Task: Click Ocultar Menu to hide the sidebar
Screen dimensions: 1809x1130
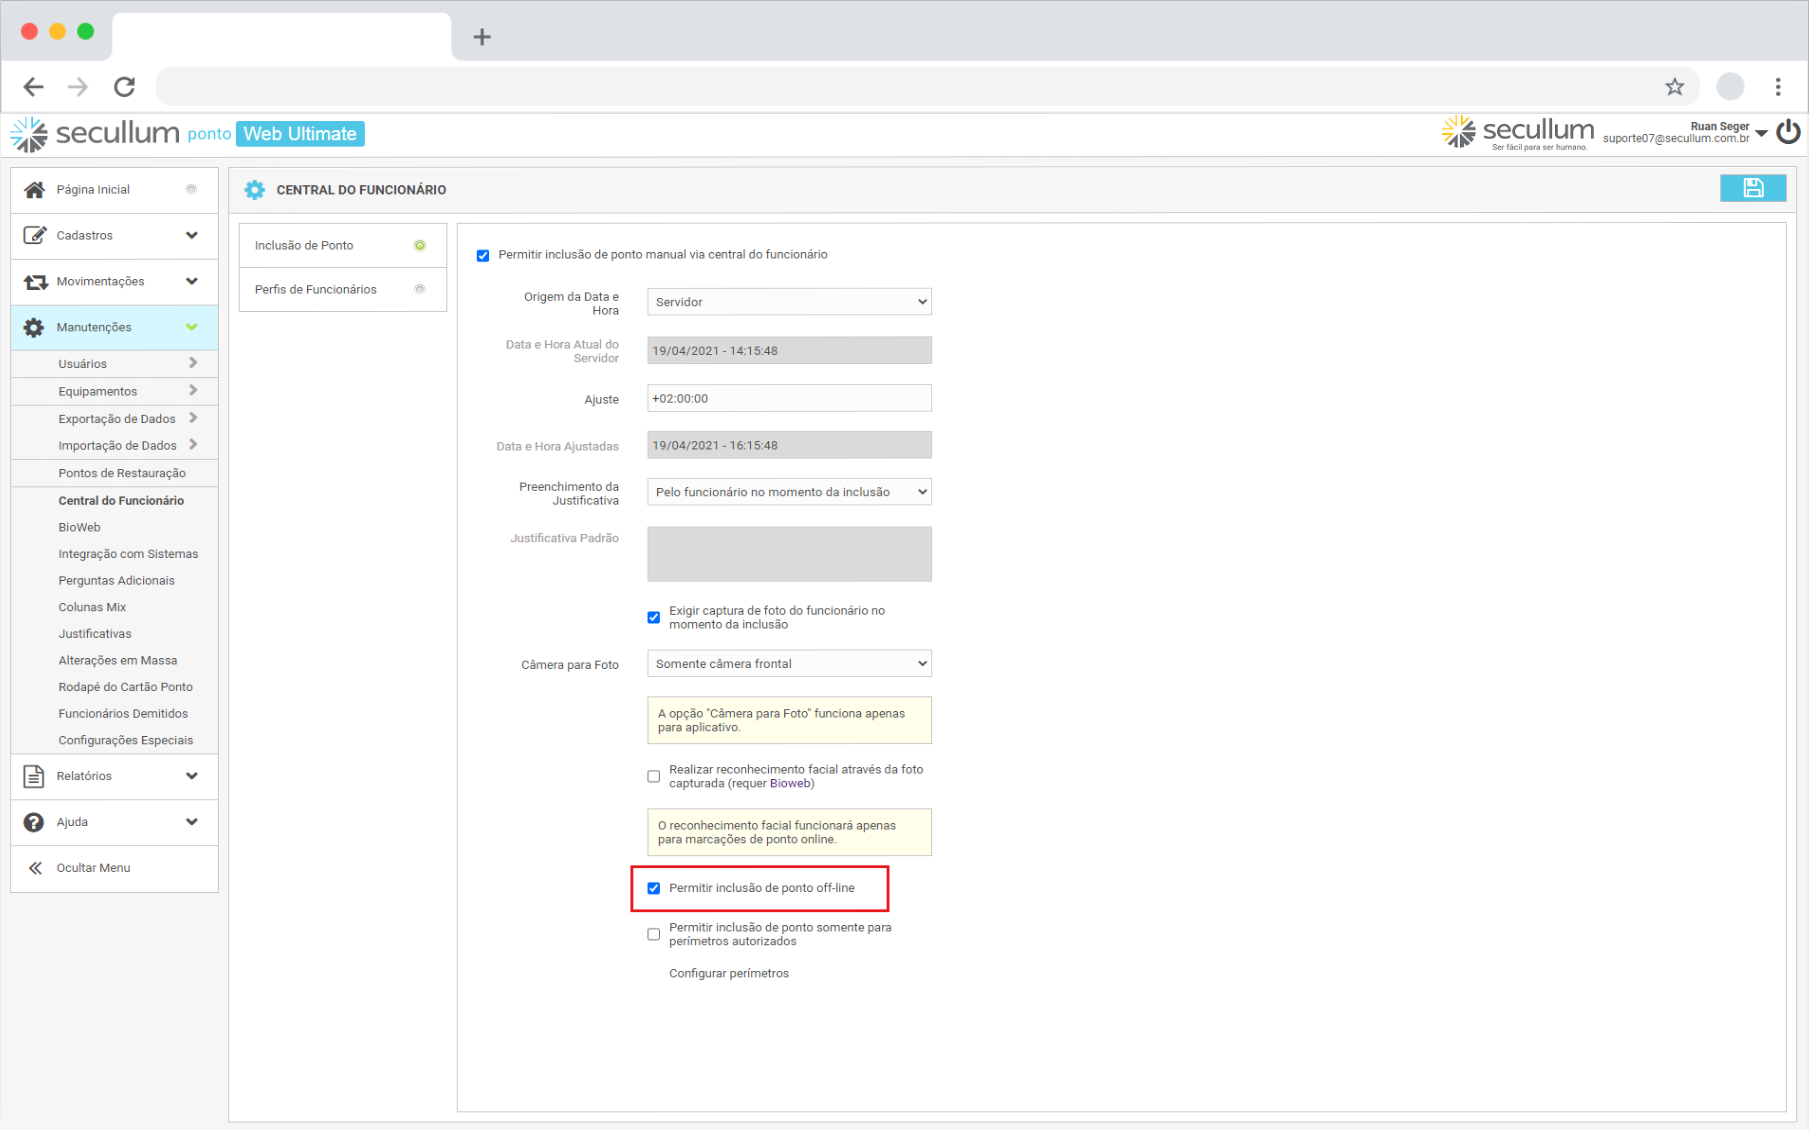Action: tap(93, 868)
